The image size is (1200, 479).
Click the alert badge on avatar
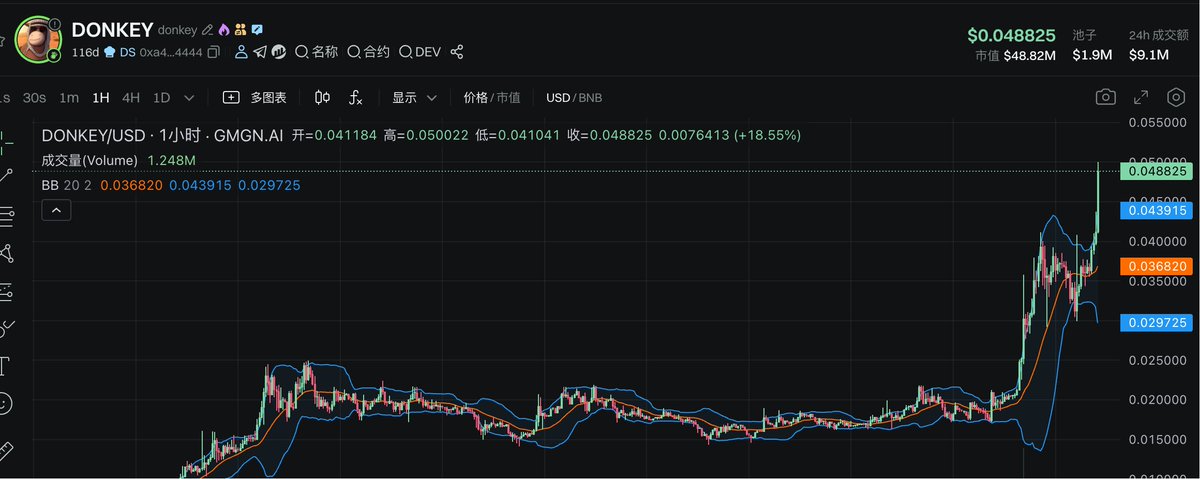coord(54,23)
